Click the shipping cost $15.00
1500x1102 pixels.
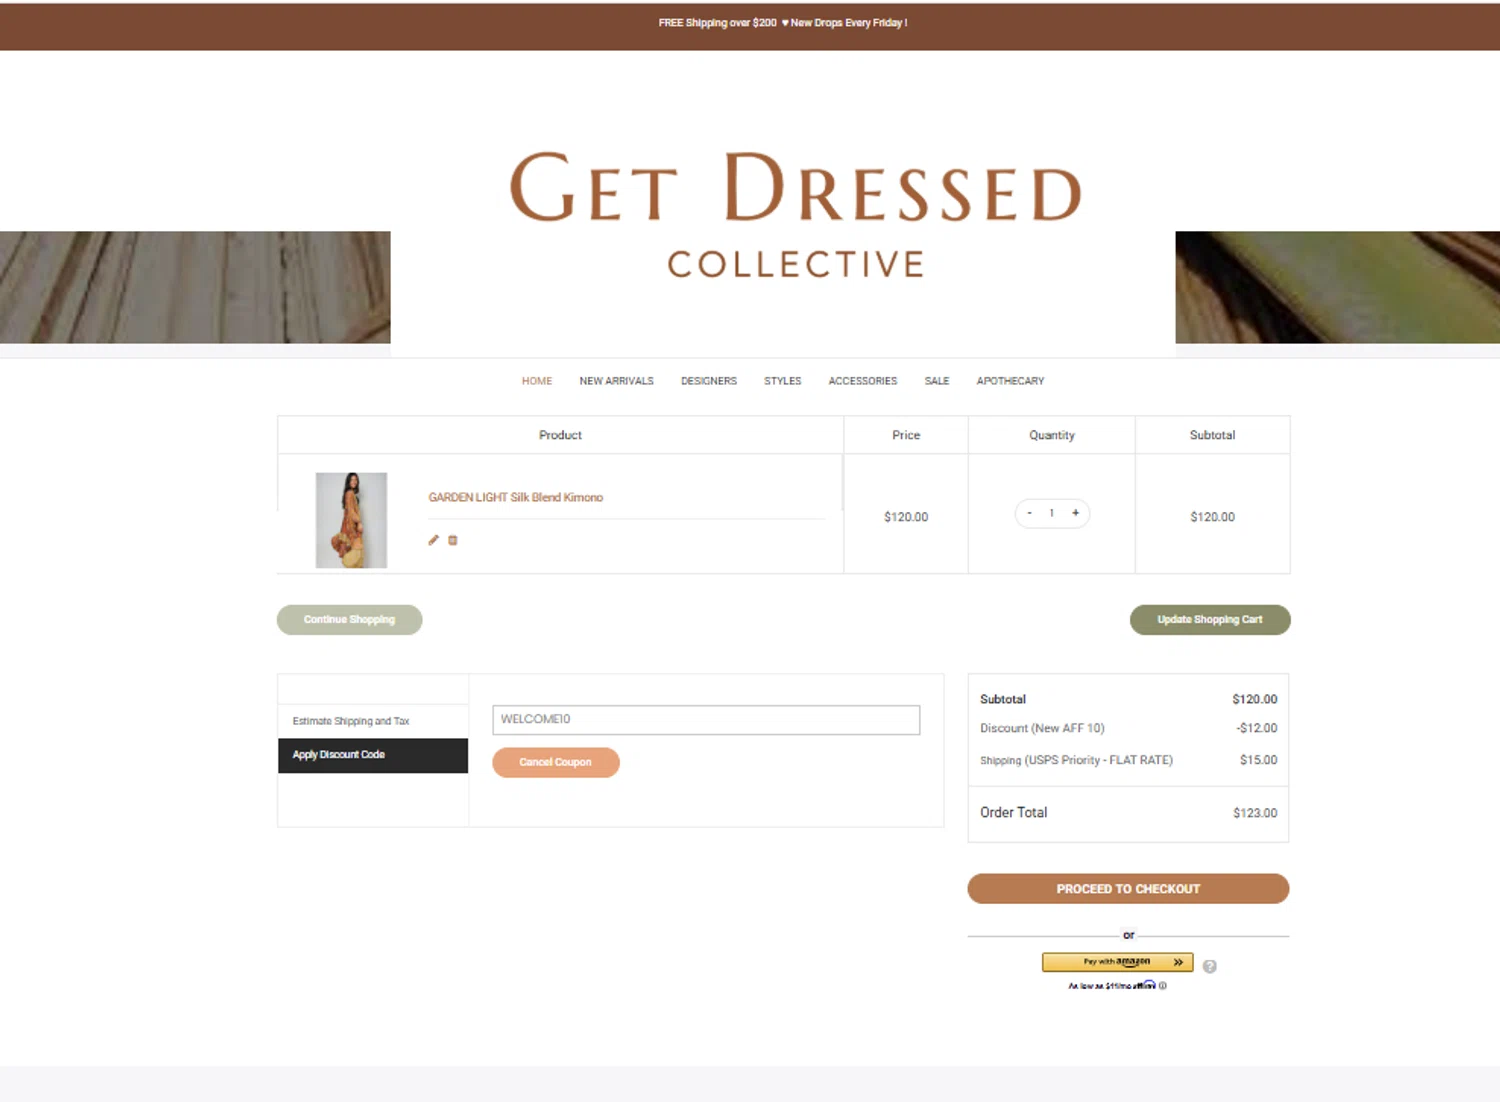(x=1259, y=760)
